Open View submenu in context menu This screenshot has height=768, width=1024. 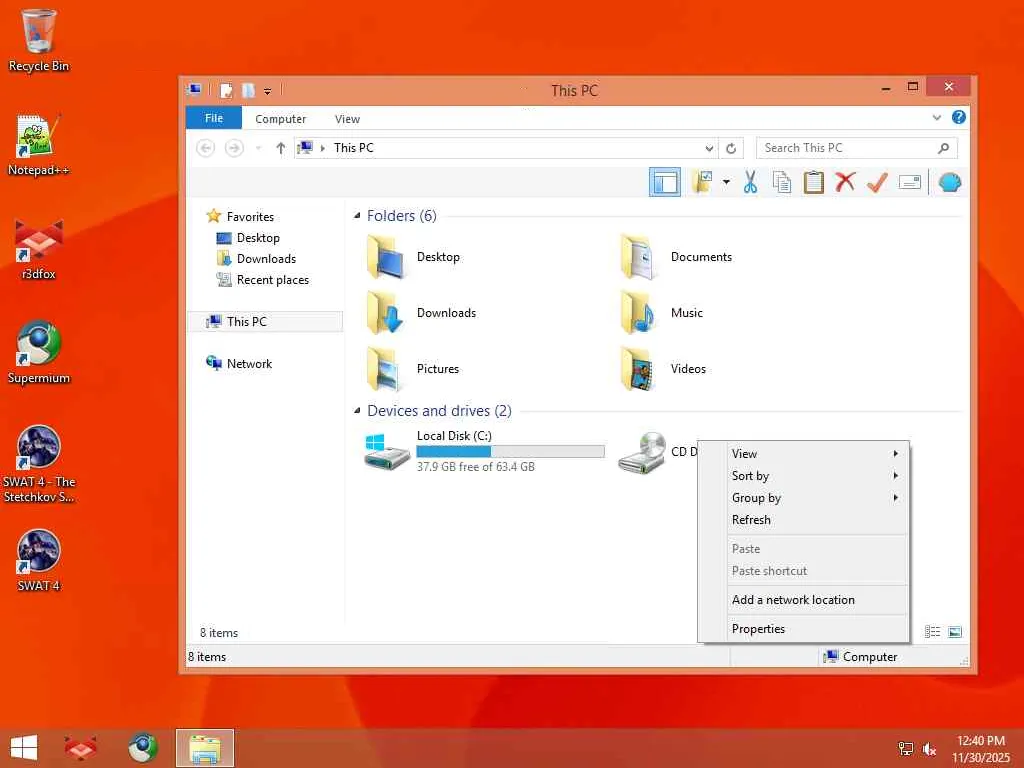[803, 454]
